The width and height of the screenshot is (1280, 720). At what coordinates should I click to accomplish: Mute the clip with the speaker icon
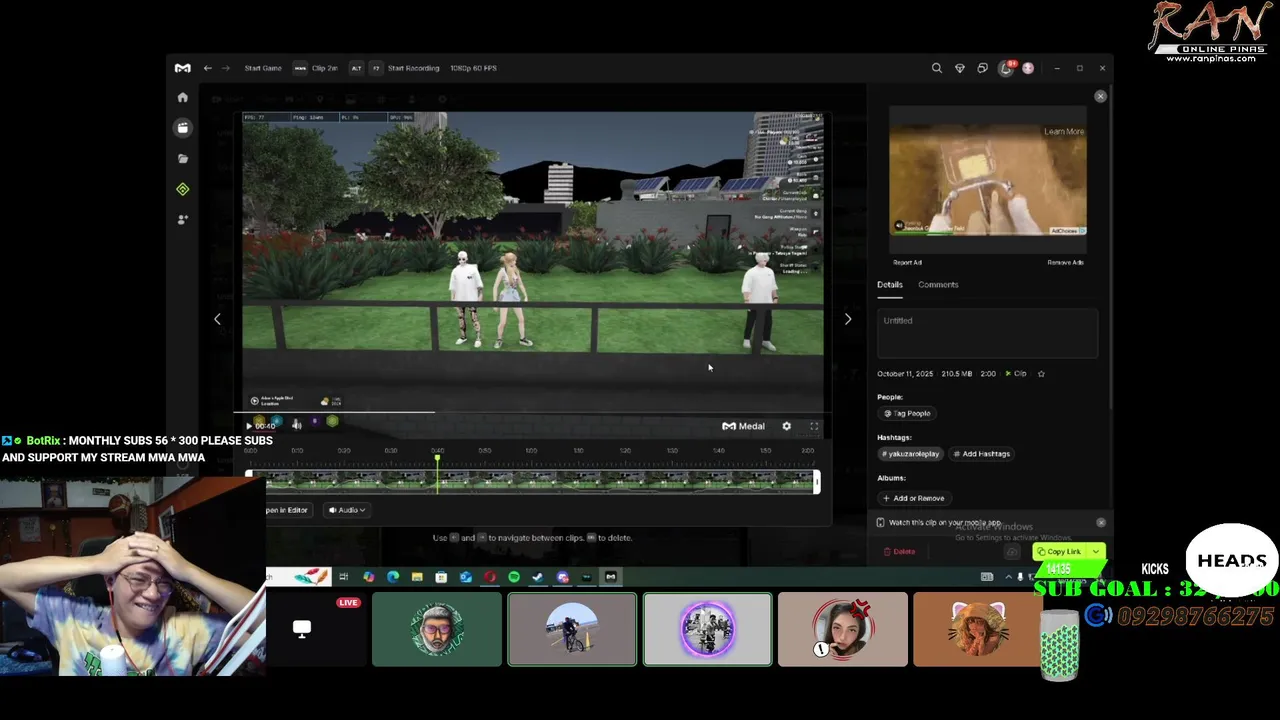(x=297, y=425)
